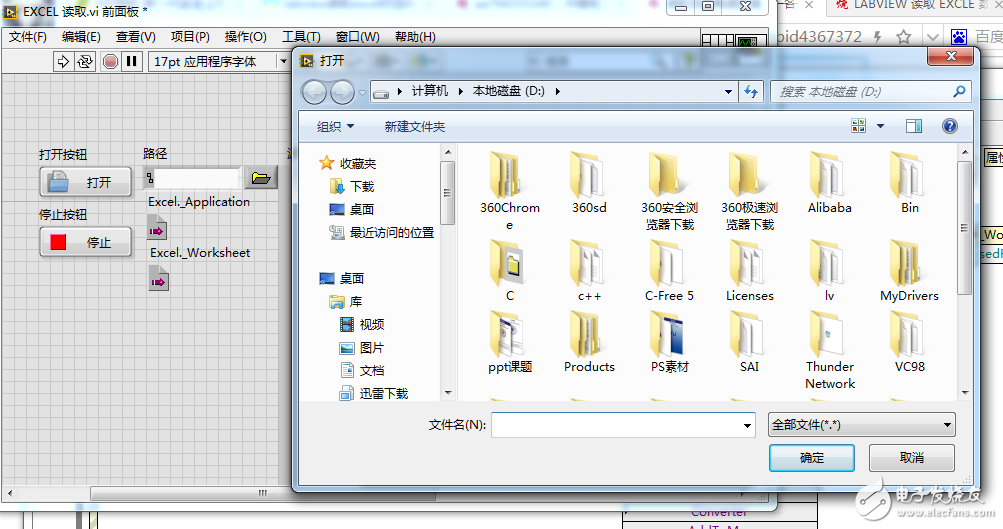The width and height of the screenshot is (1003, 529).
Task: Click the Excel._Worksheet refnum icon
Action: coord(159,280)
